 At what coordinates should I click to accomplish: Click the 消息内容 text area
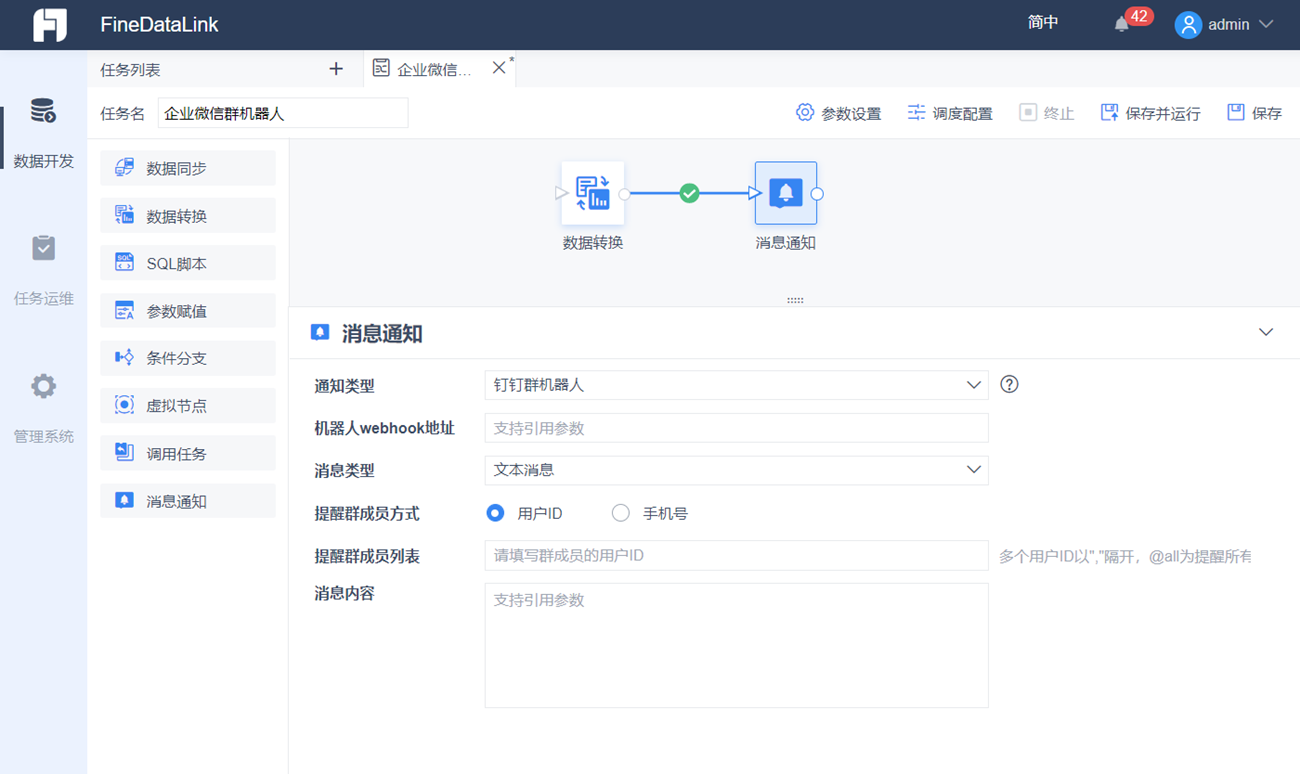(736, 645)
